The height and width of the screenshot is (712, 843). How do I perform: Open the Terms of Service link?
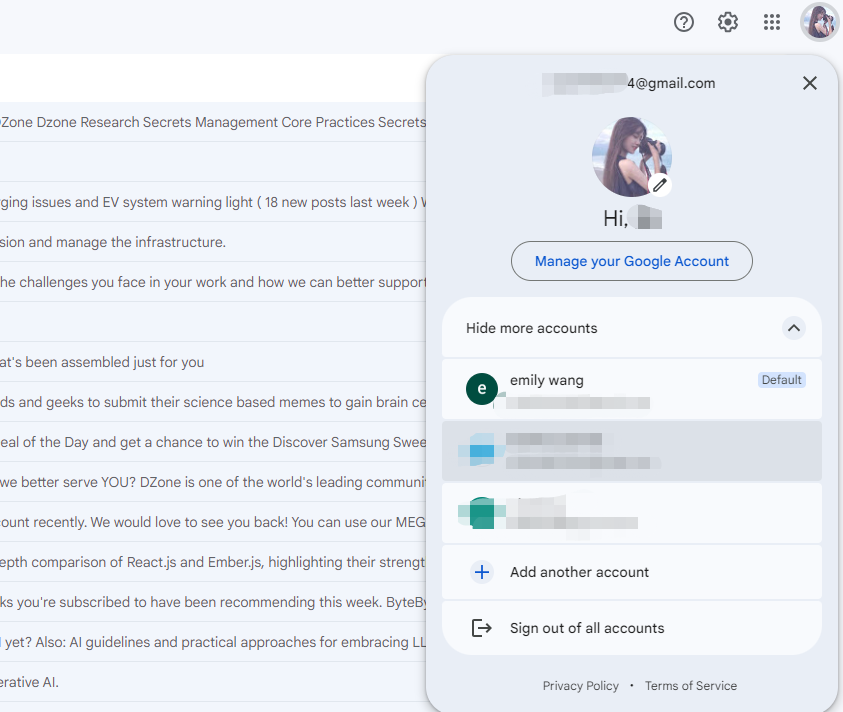pyautogui.click(x=690, y=686)
